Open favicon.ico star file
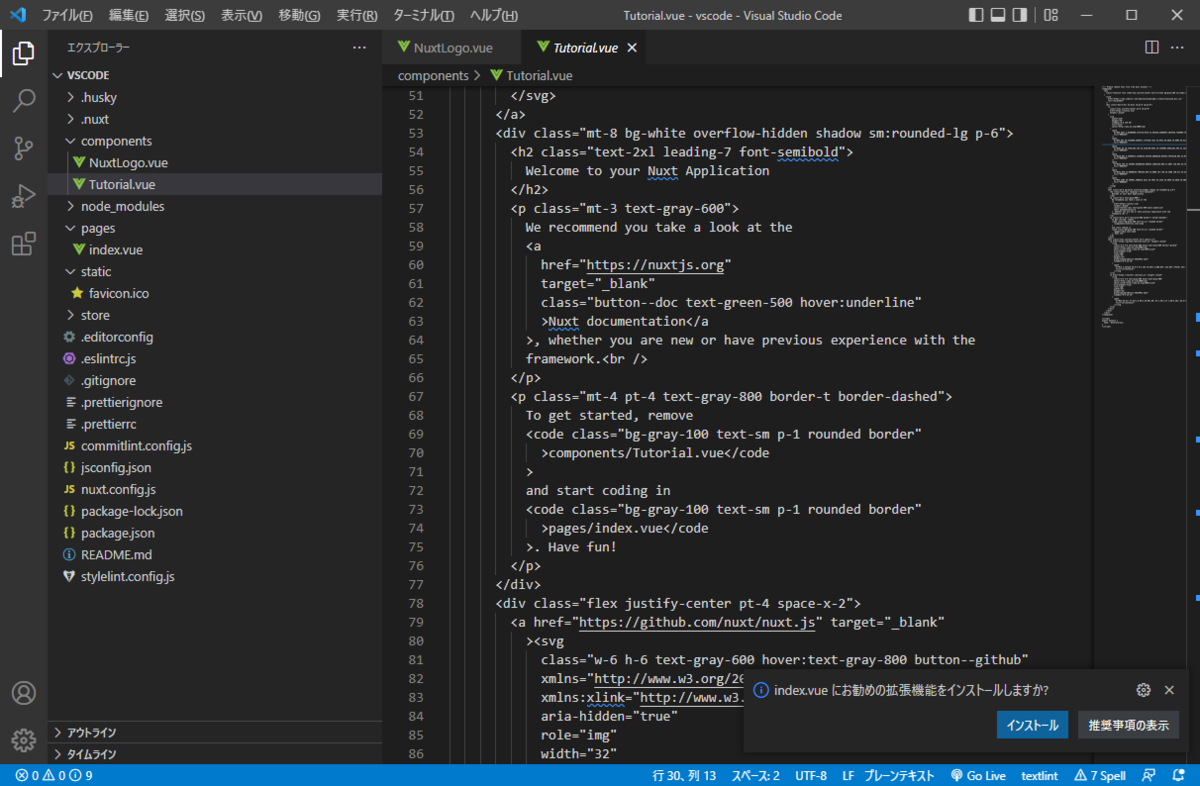The image size is (1200, 786). point(215,293)
